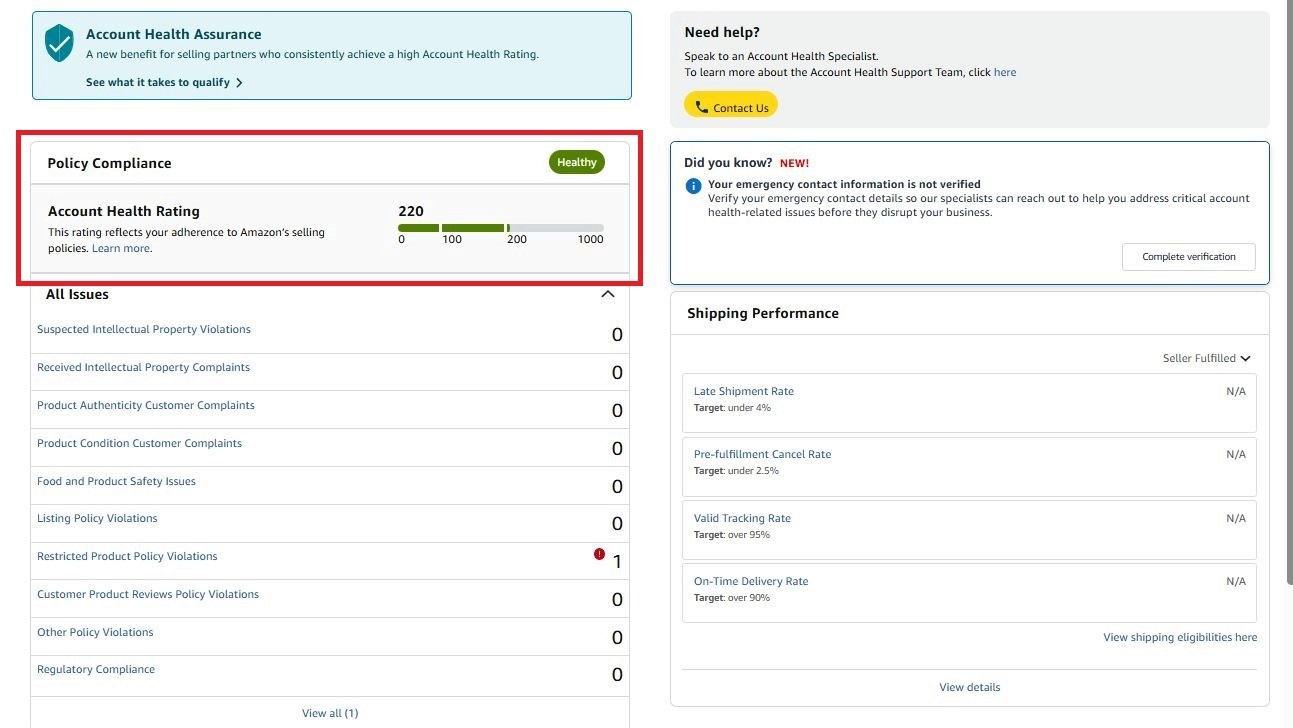
Task: Collapse the All Issues section
Action: [607, 293]
